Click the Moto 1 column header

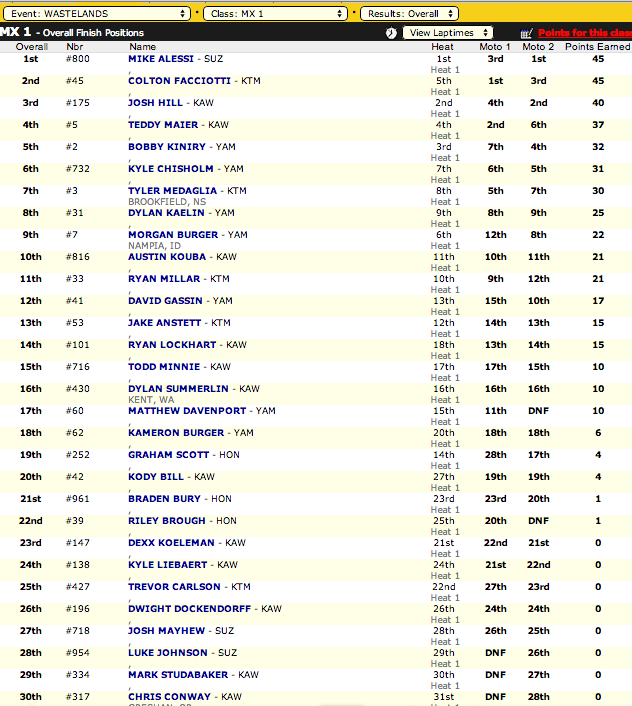pyautogui.click(x=494, y=47)
